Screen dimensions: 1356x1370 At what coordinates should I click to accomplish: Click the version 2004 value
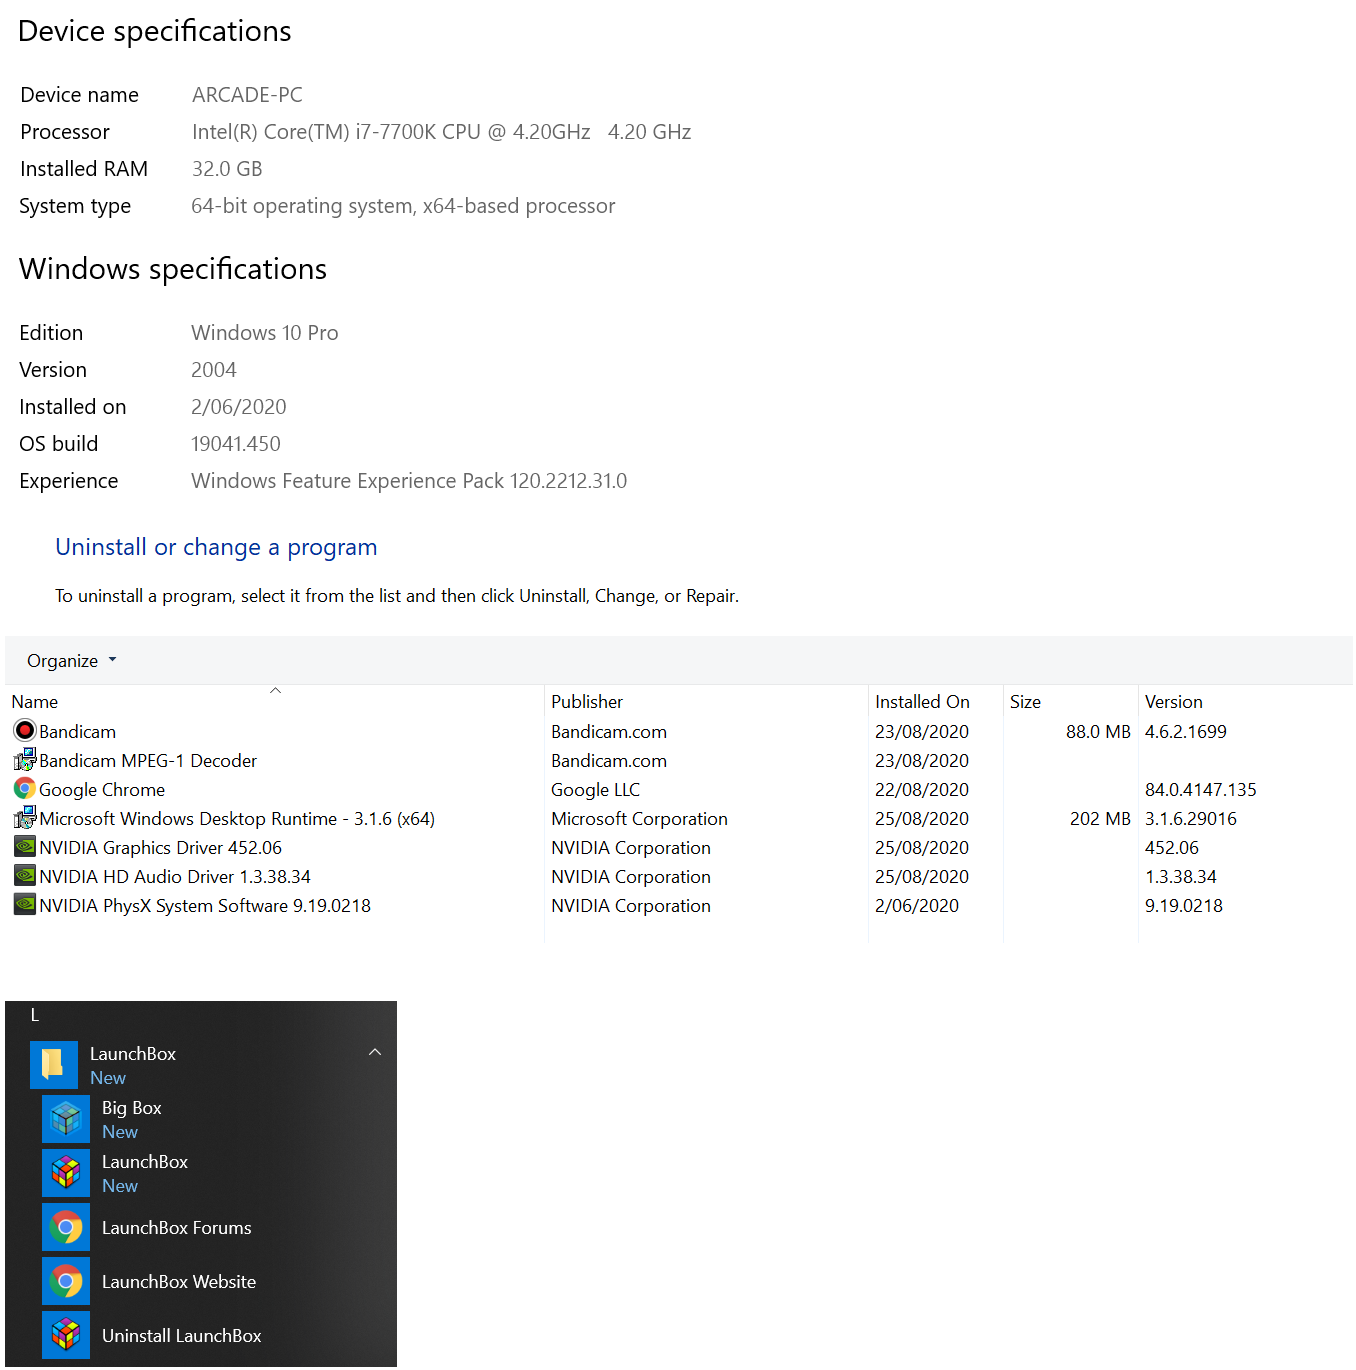(214, 370)
